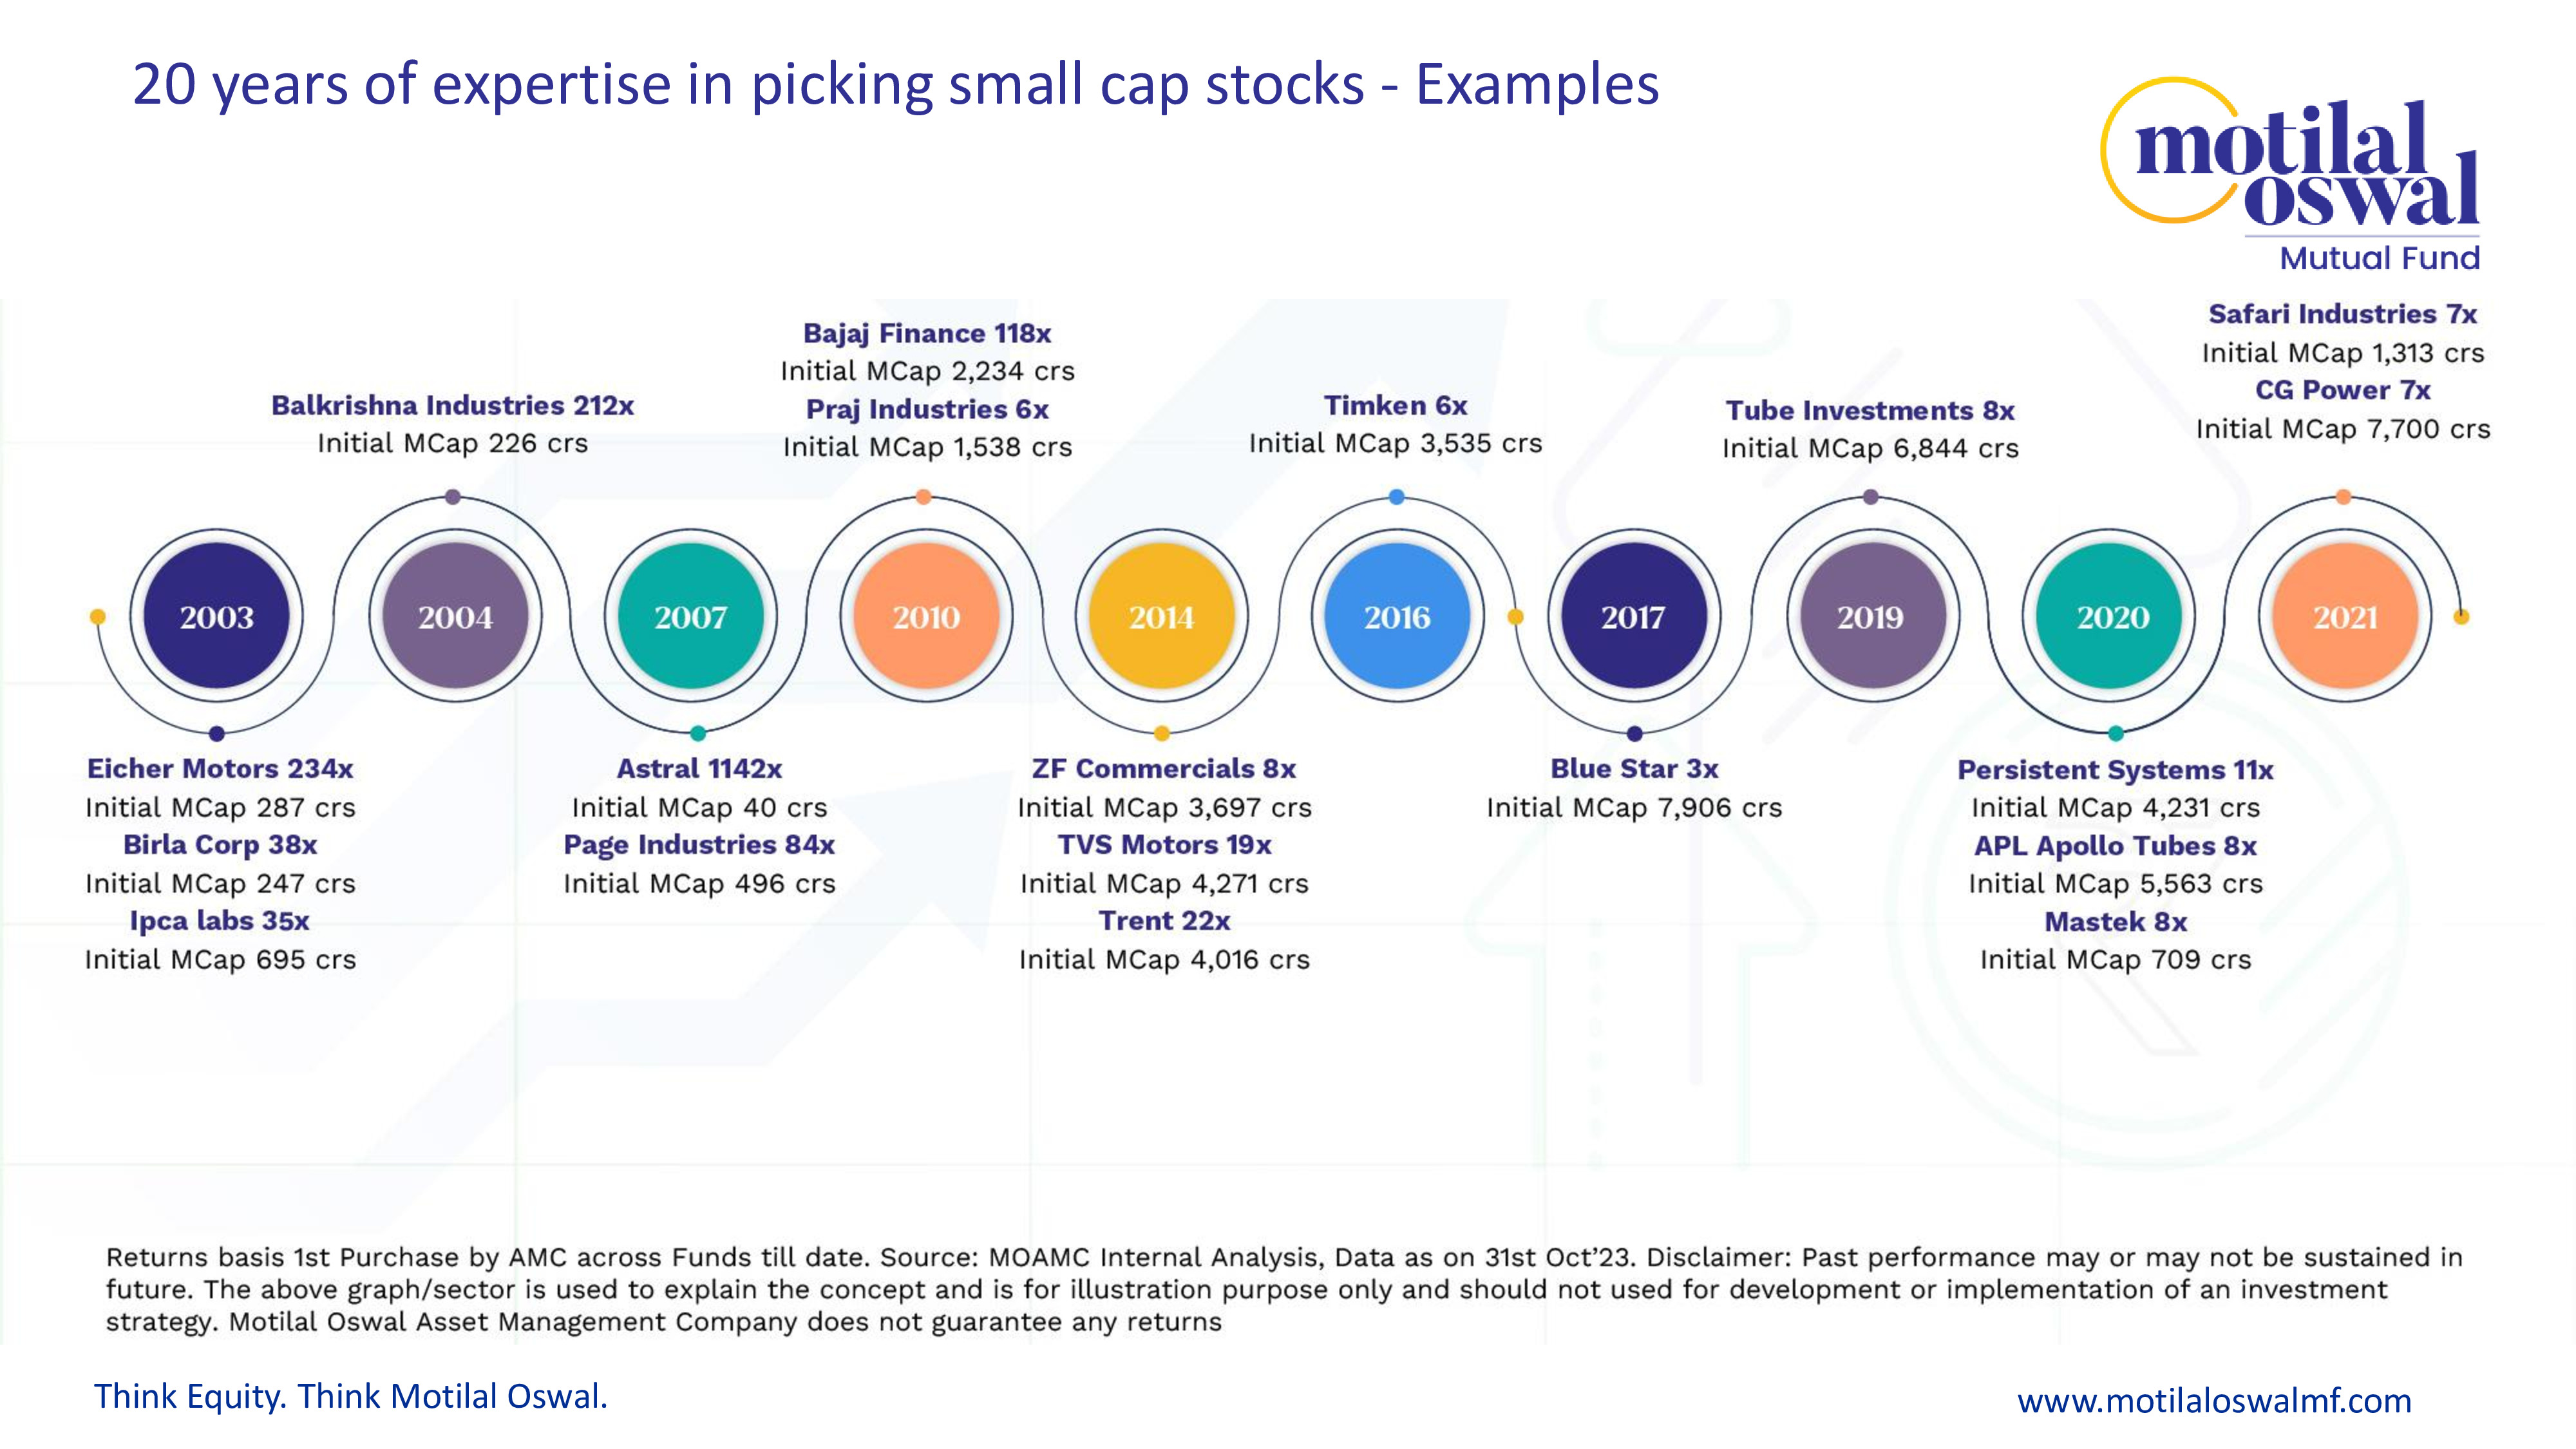Click the orange 2021 year circle

[x=2345, y=617]
